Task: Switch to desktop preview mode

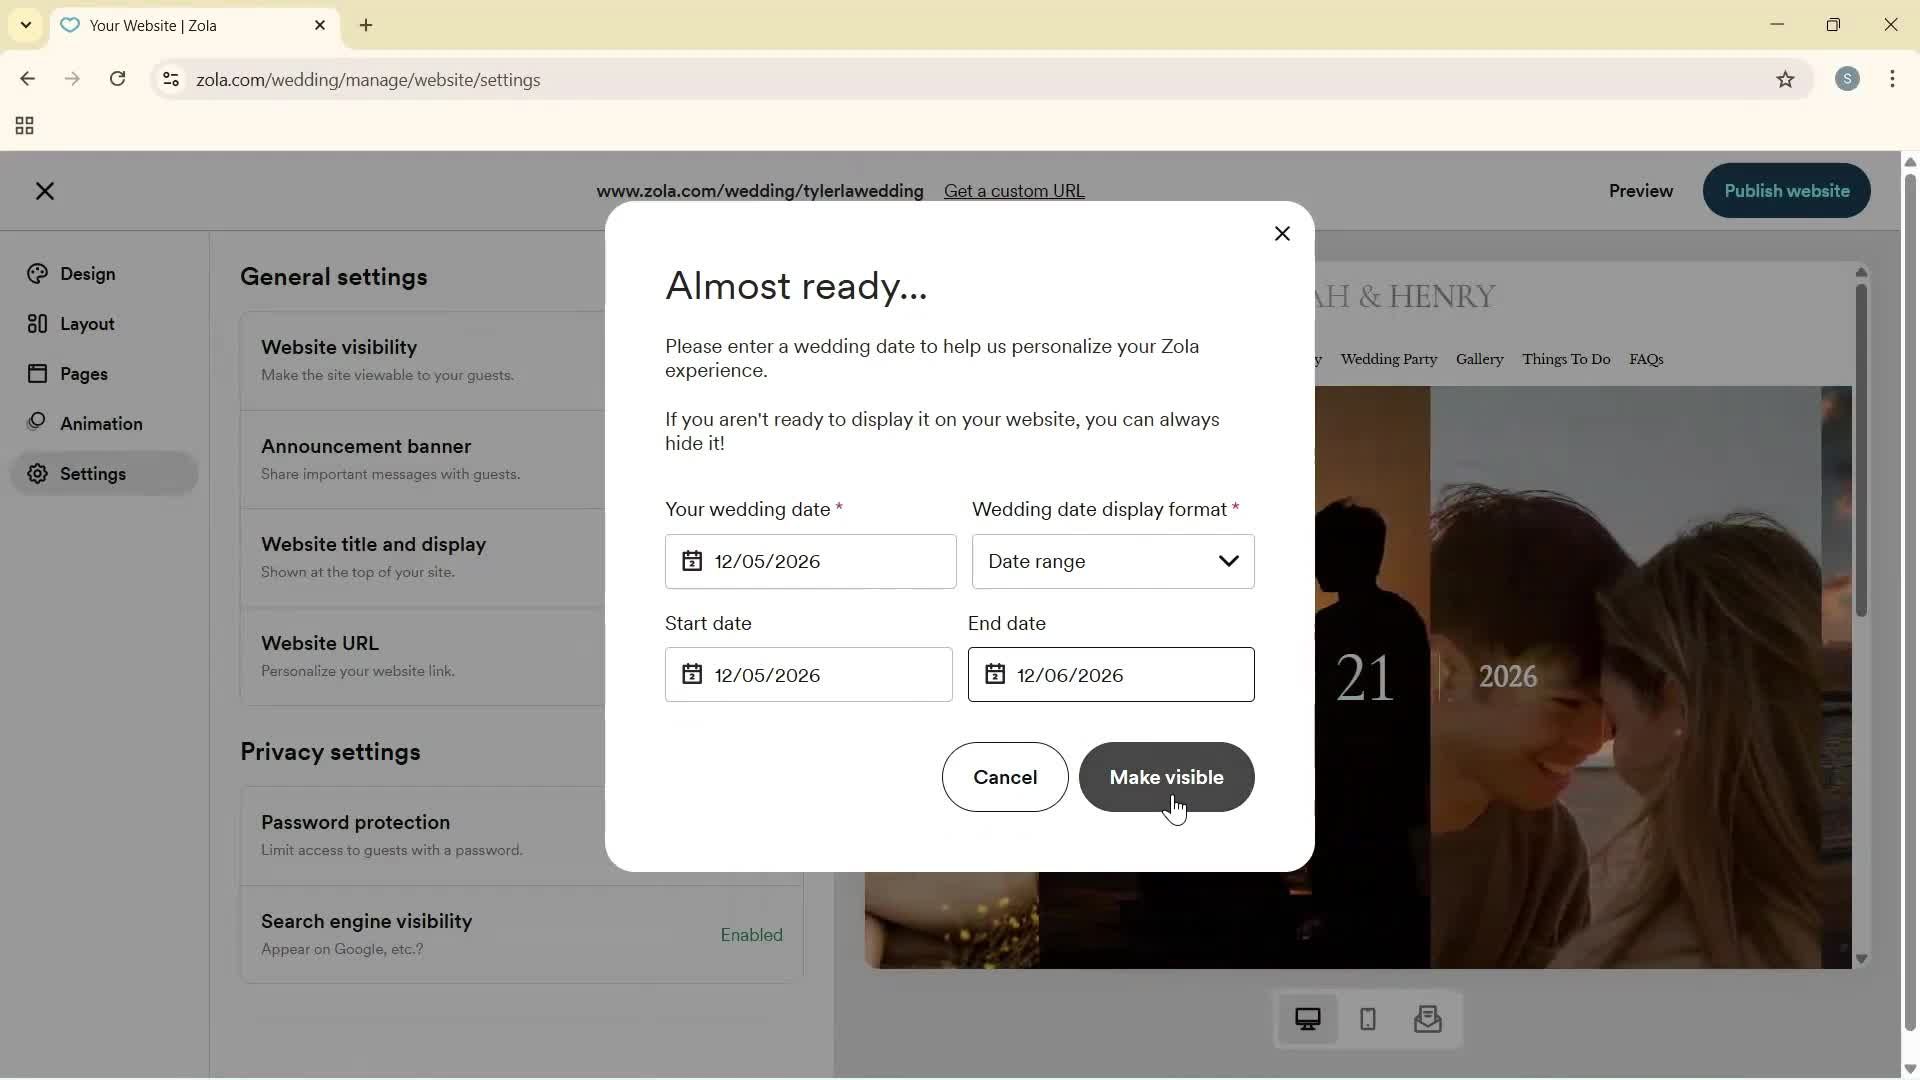Action: 1308,1019
